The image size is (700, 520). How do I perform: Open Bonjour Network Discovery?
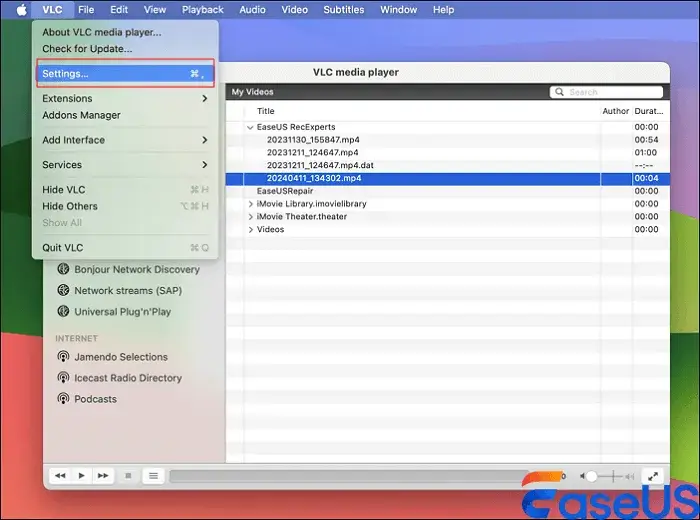[136, 269]
